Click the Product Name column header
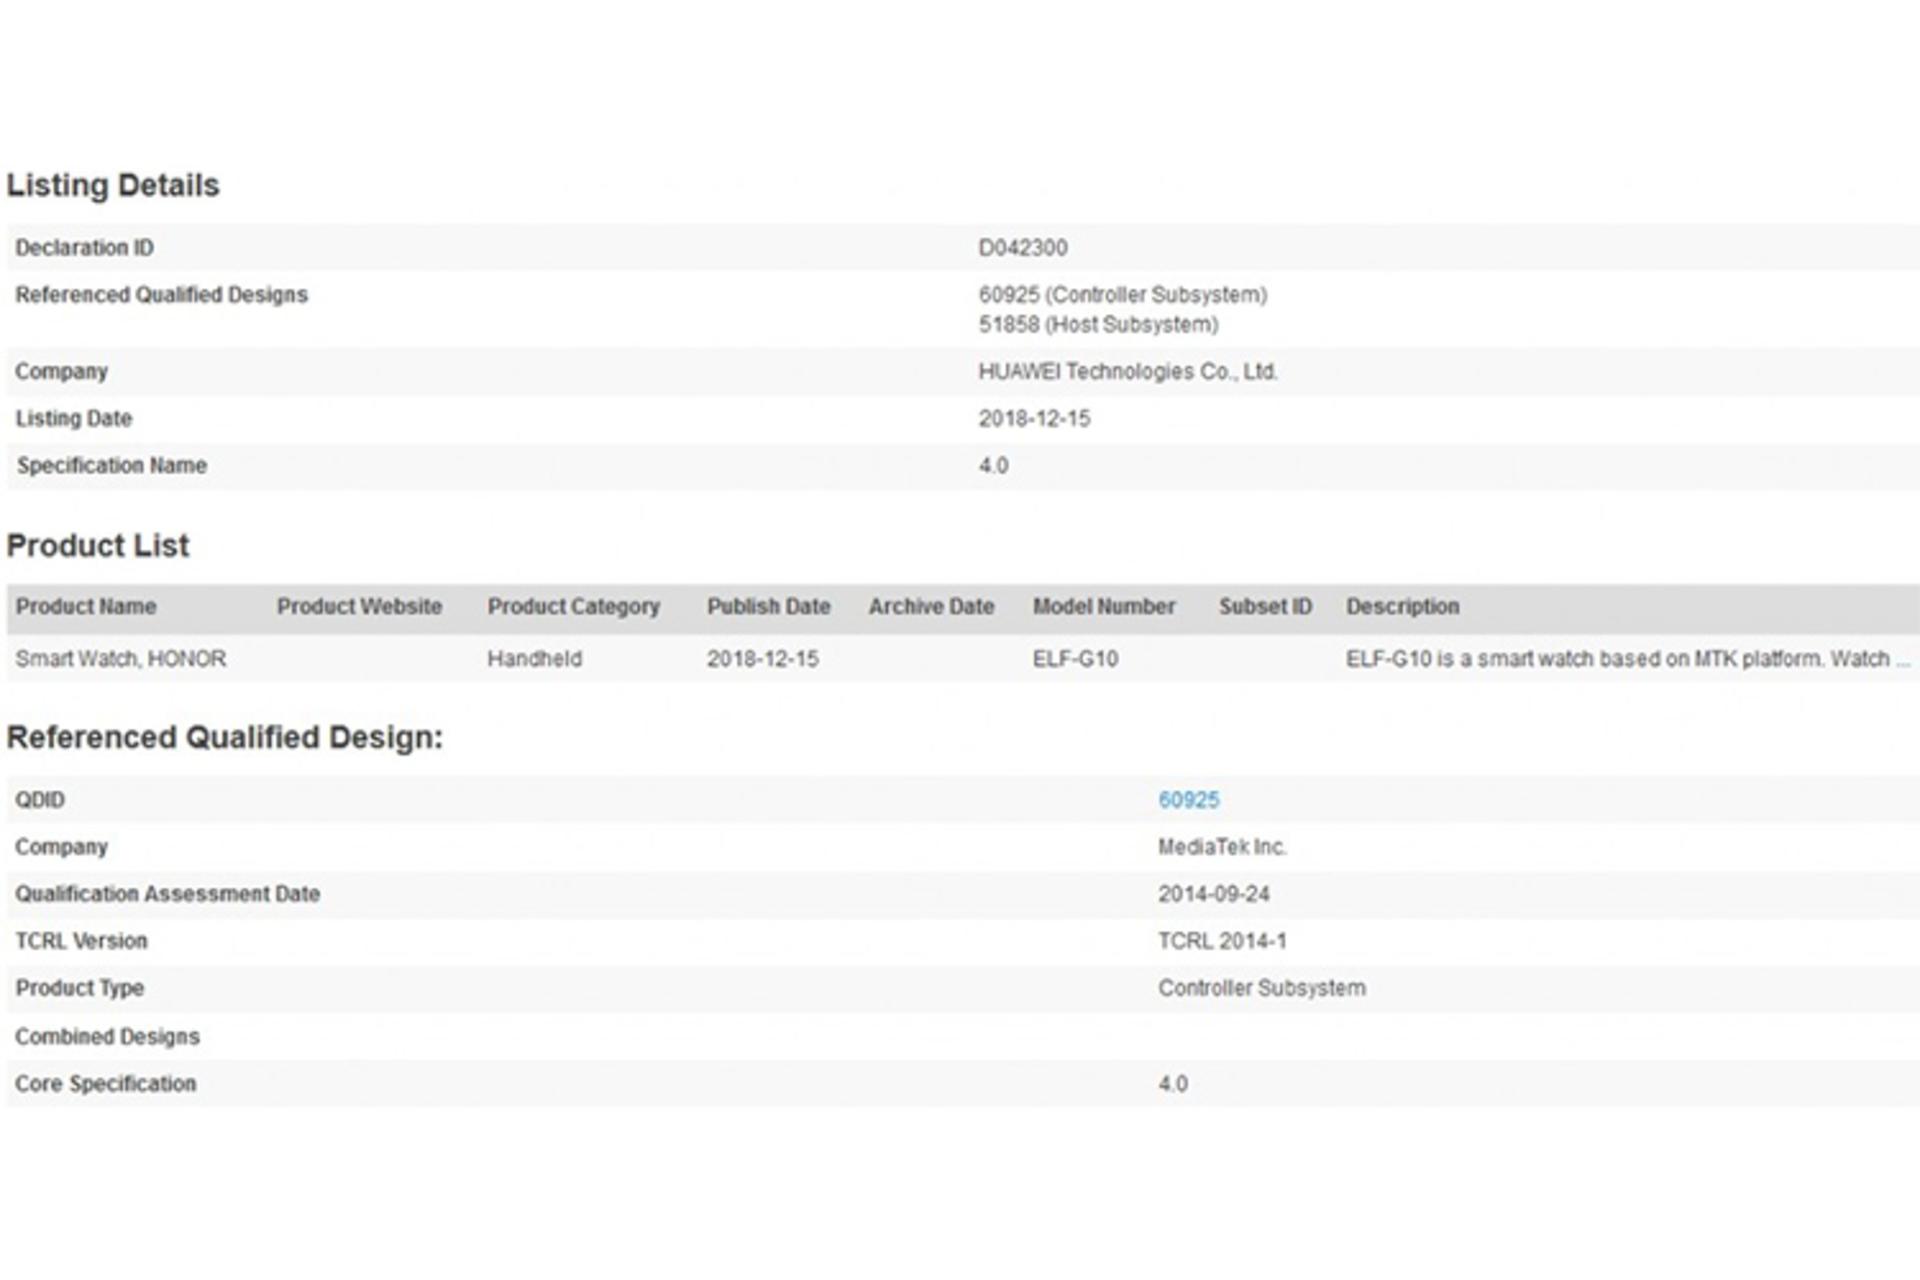The height and width of the screenshot is (1280, 1920). click(86, 607)
